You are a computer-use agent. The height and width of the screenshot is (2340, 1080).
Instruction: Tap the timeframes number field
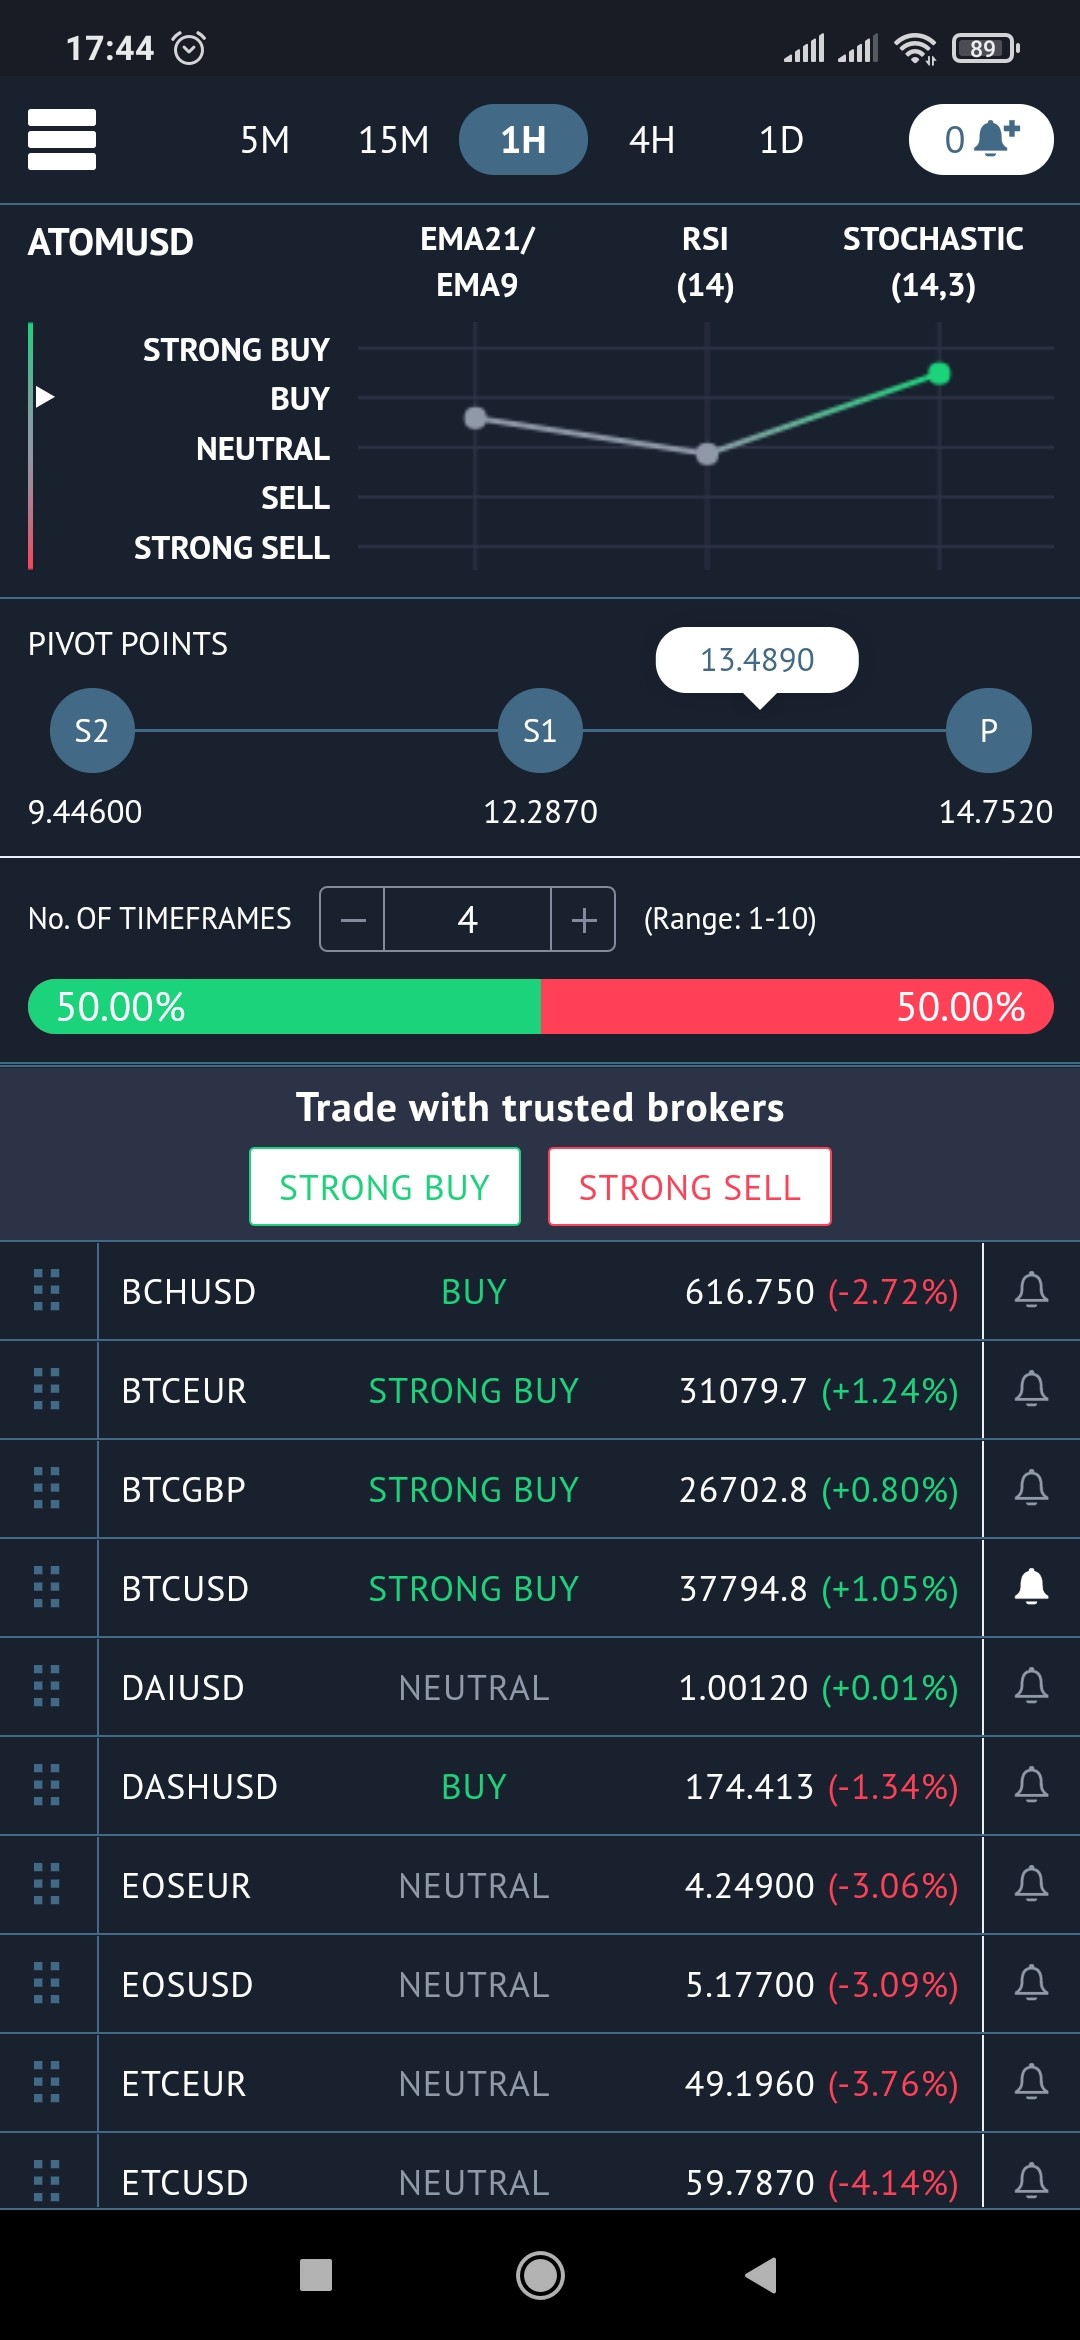coord(467,919)
